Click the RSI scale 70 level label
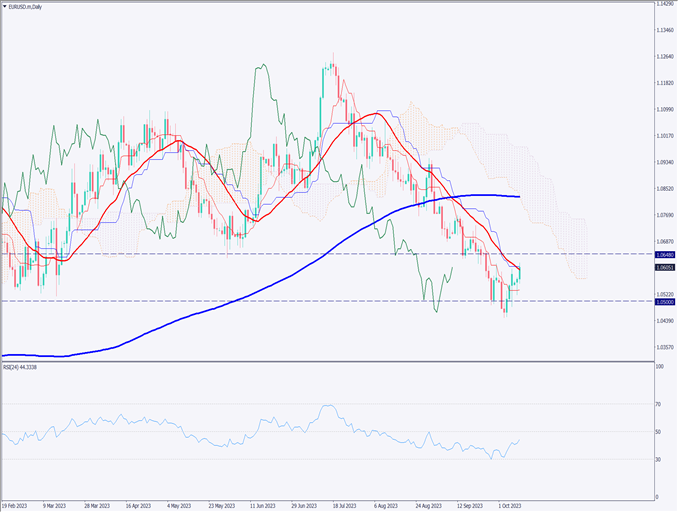This screenshot has width=678, height=512. (658, 404)
